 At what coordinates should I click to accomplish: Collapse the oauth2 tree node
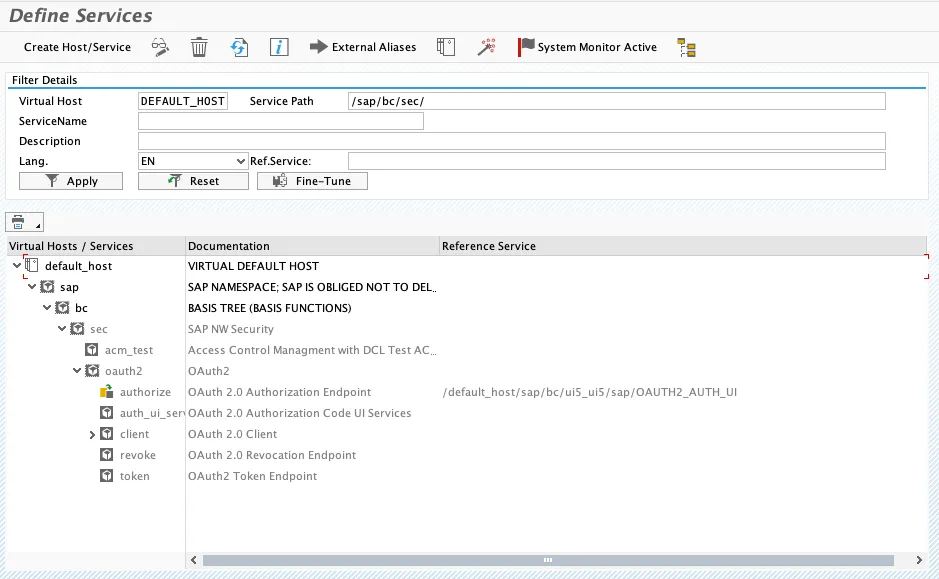[x=77, y=371]
